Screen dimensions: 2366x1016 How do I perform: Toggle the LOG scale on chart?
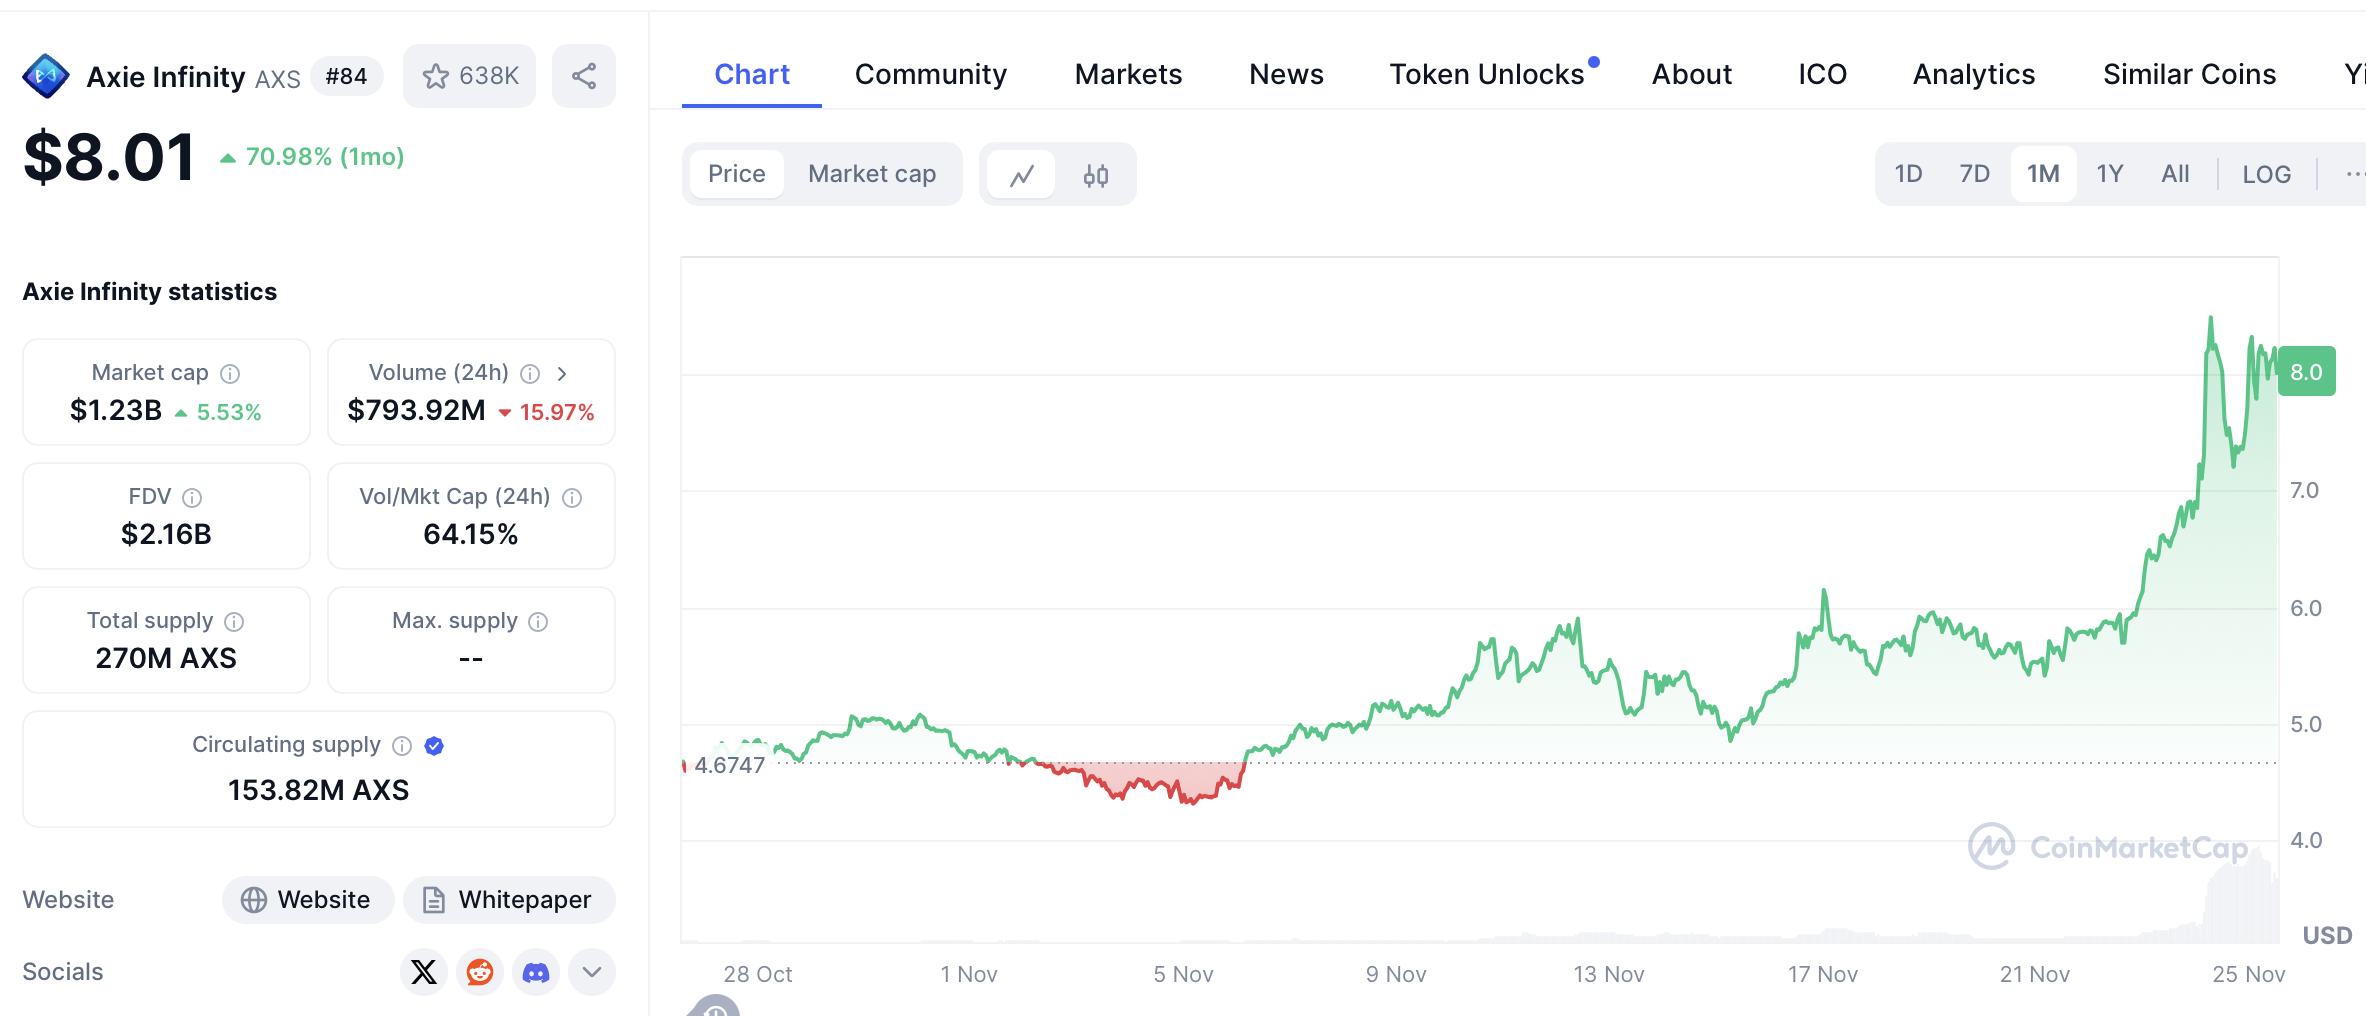point(2266,175)
